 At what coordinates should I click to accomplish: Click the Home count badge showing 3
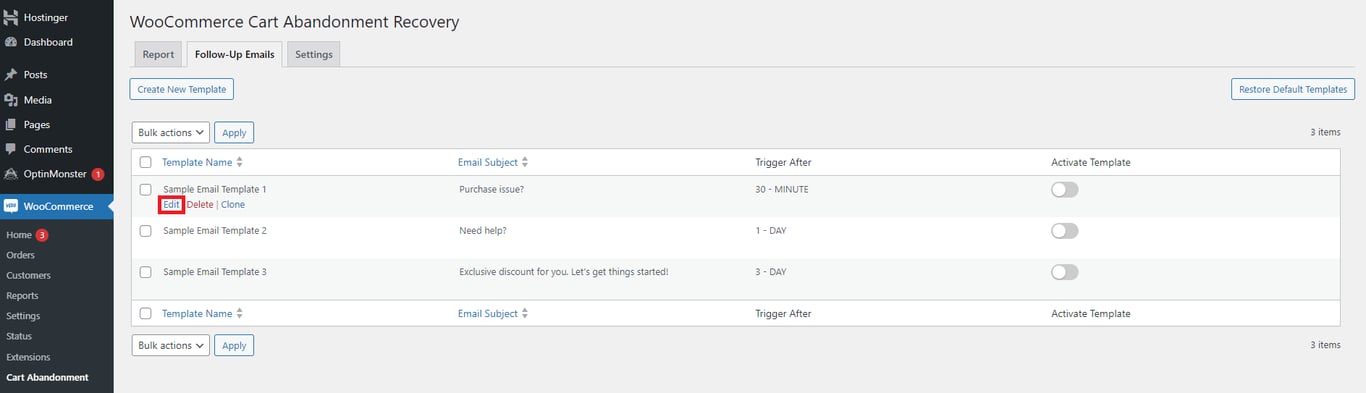point(42,235)
